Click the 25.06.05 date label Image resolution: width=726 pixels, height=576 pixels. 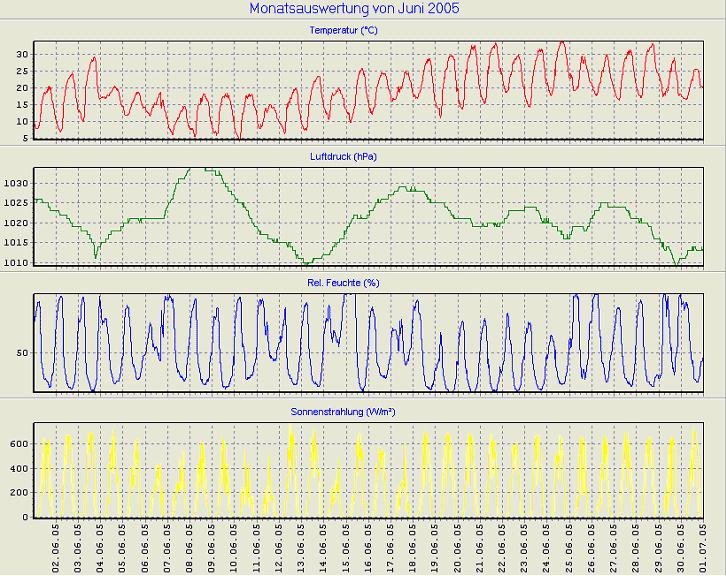(569, 546)
